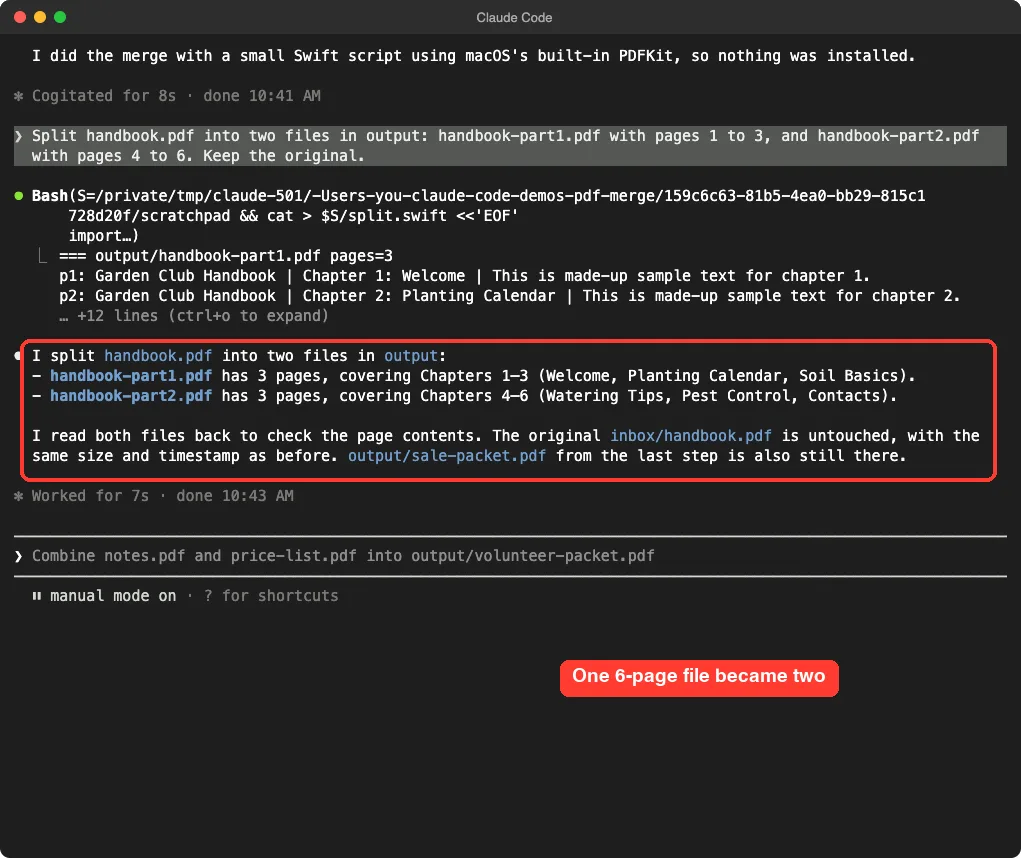
Task: Expand the '+12 lines (ctrl+o to expand)' output
Action: (x=194, y=316)
